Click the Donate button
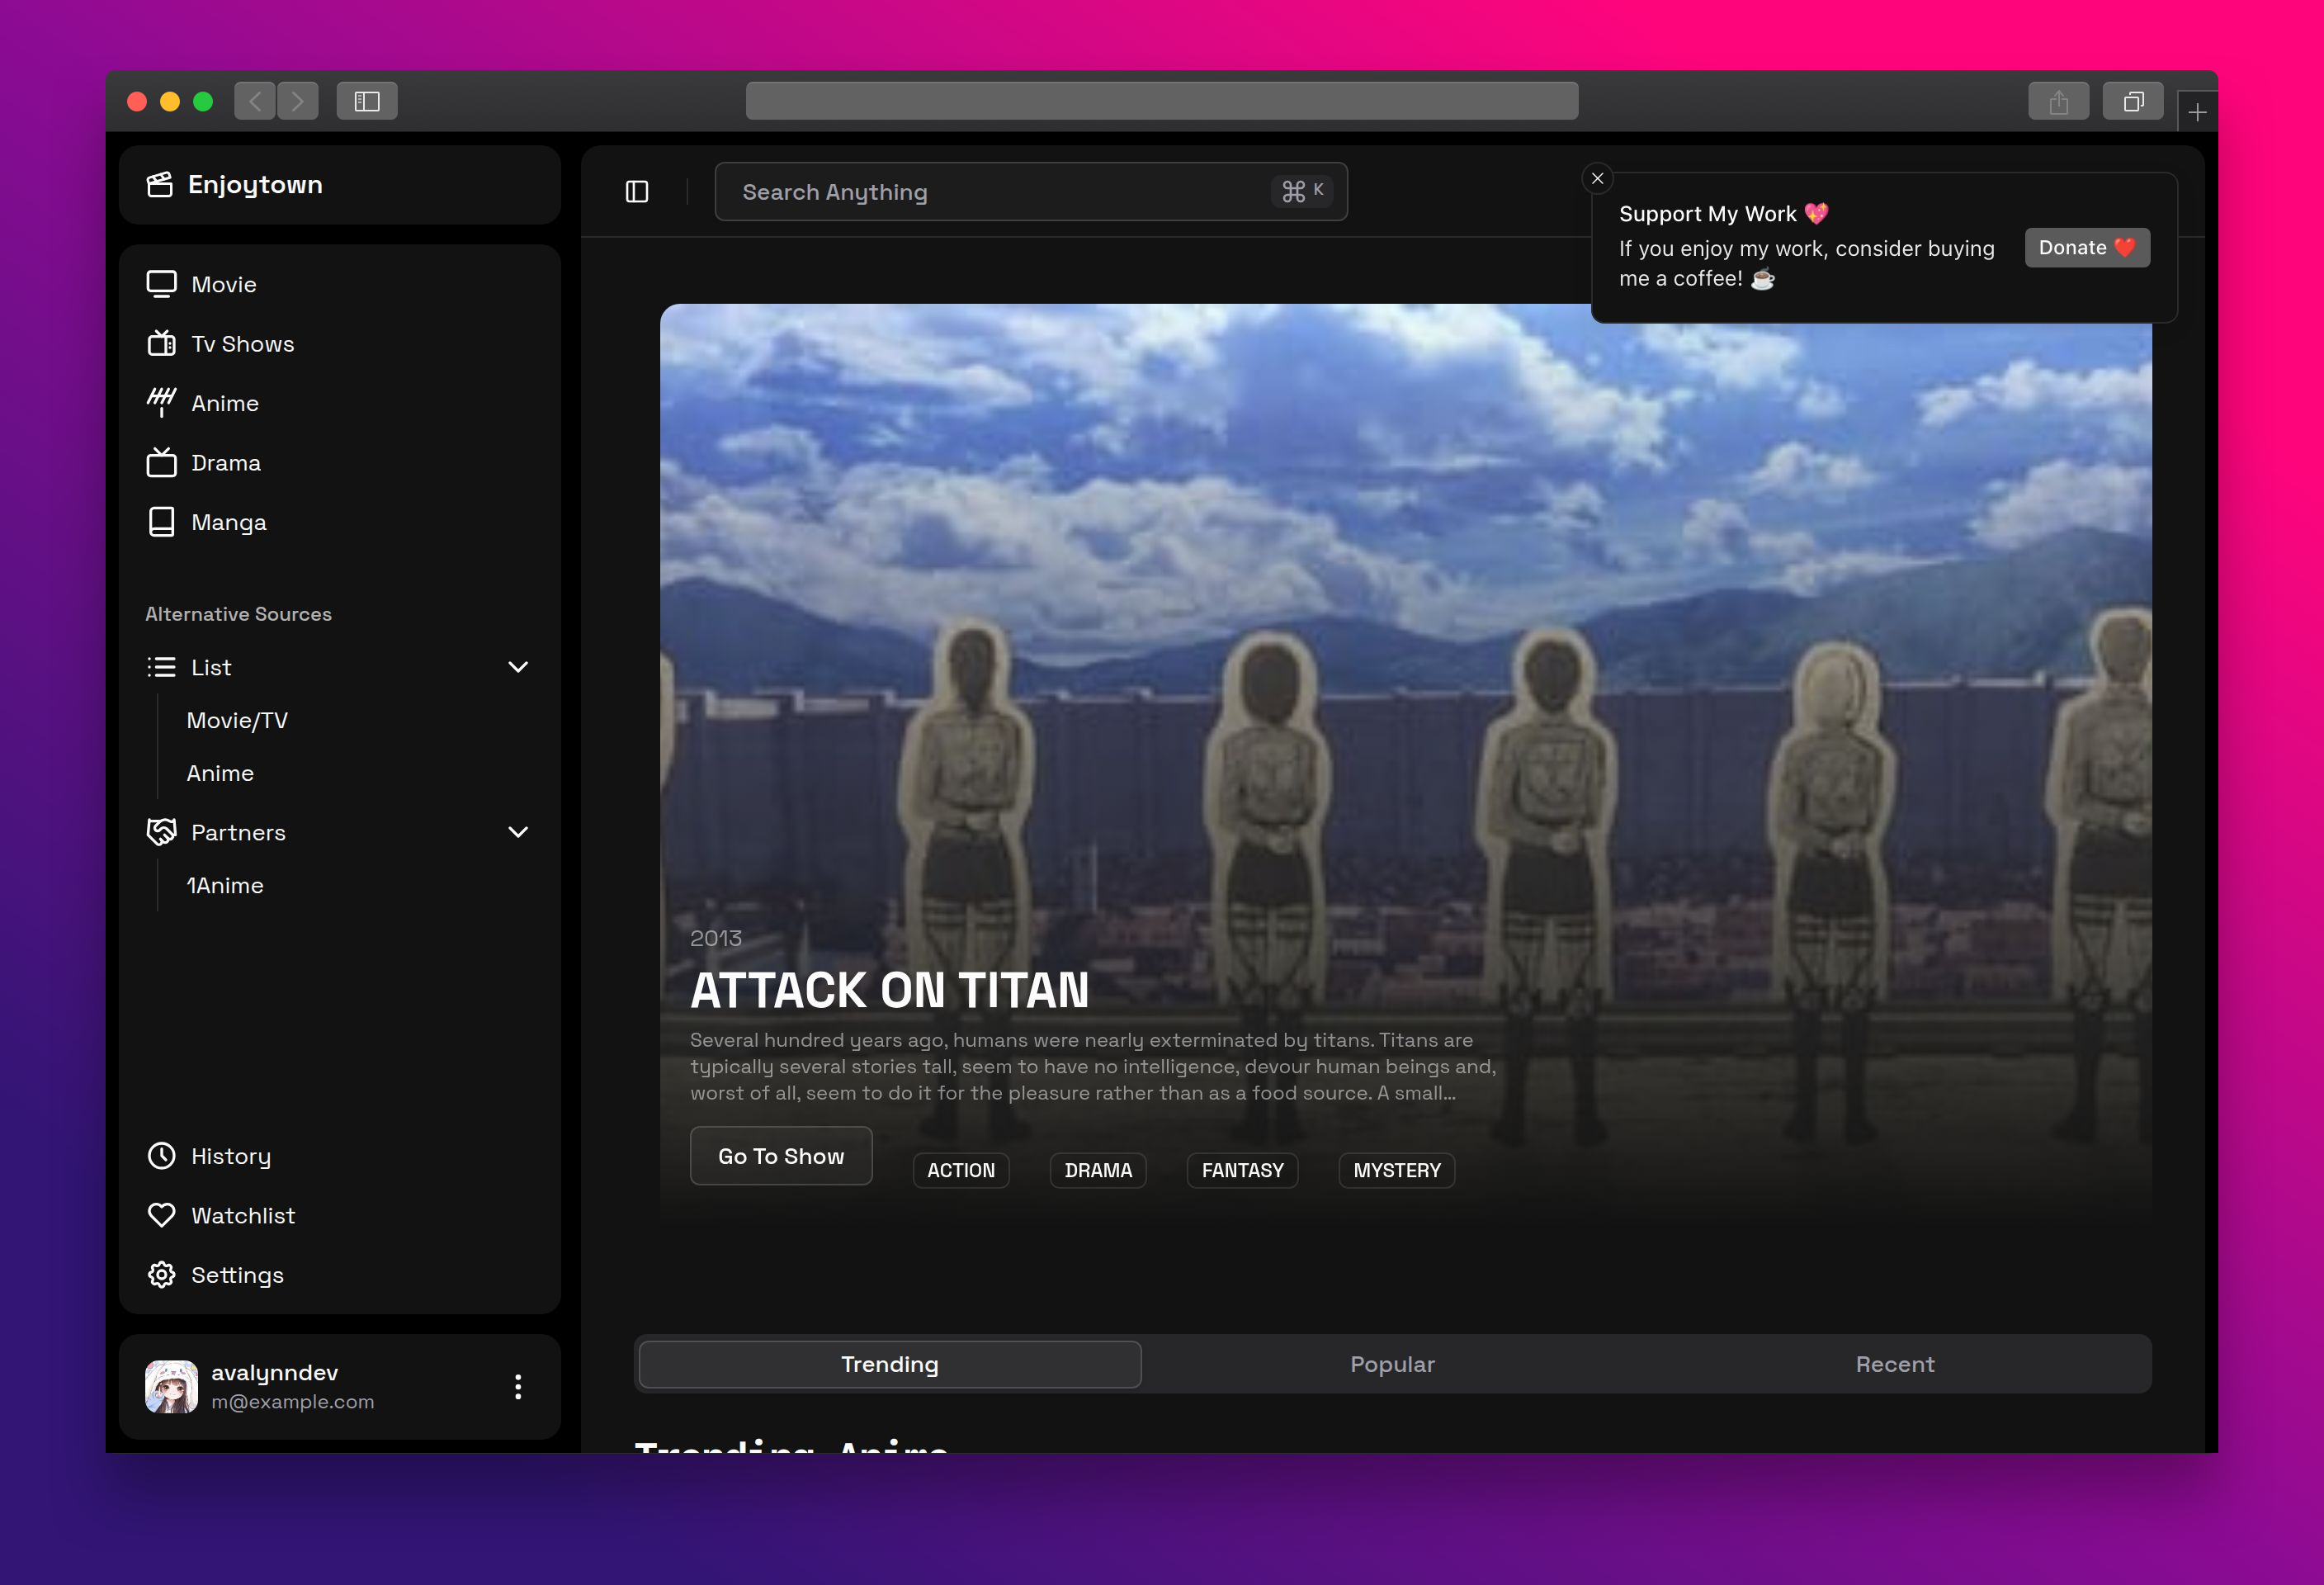 (x=2087, y=248)
